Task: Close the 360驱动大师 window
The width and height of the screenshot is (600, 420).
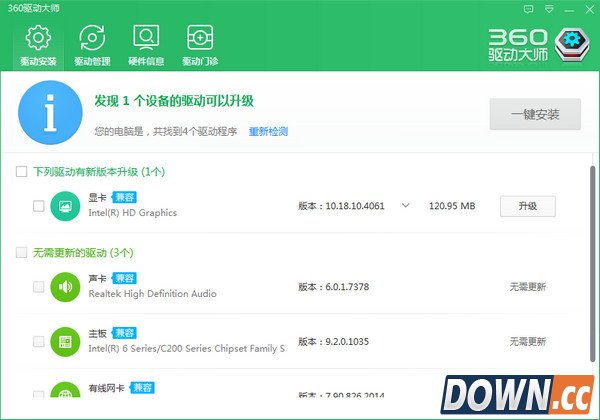Action: point(590,10)
